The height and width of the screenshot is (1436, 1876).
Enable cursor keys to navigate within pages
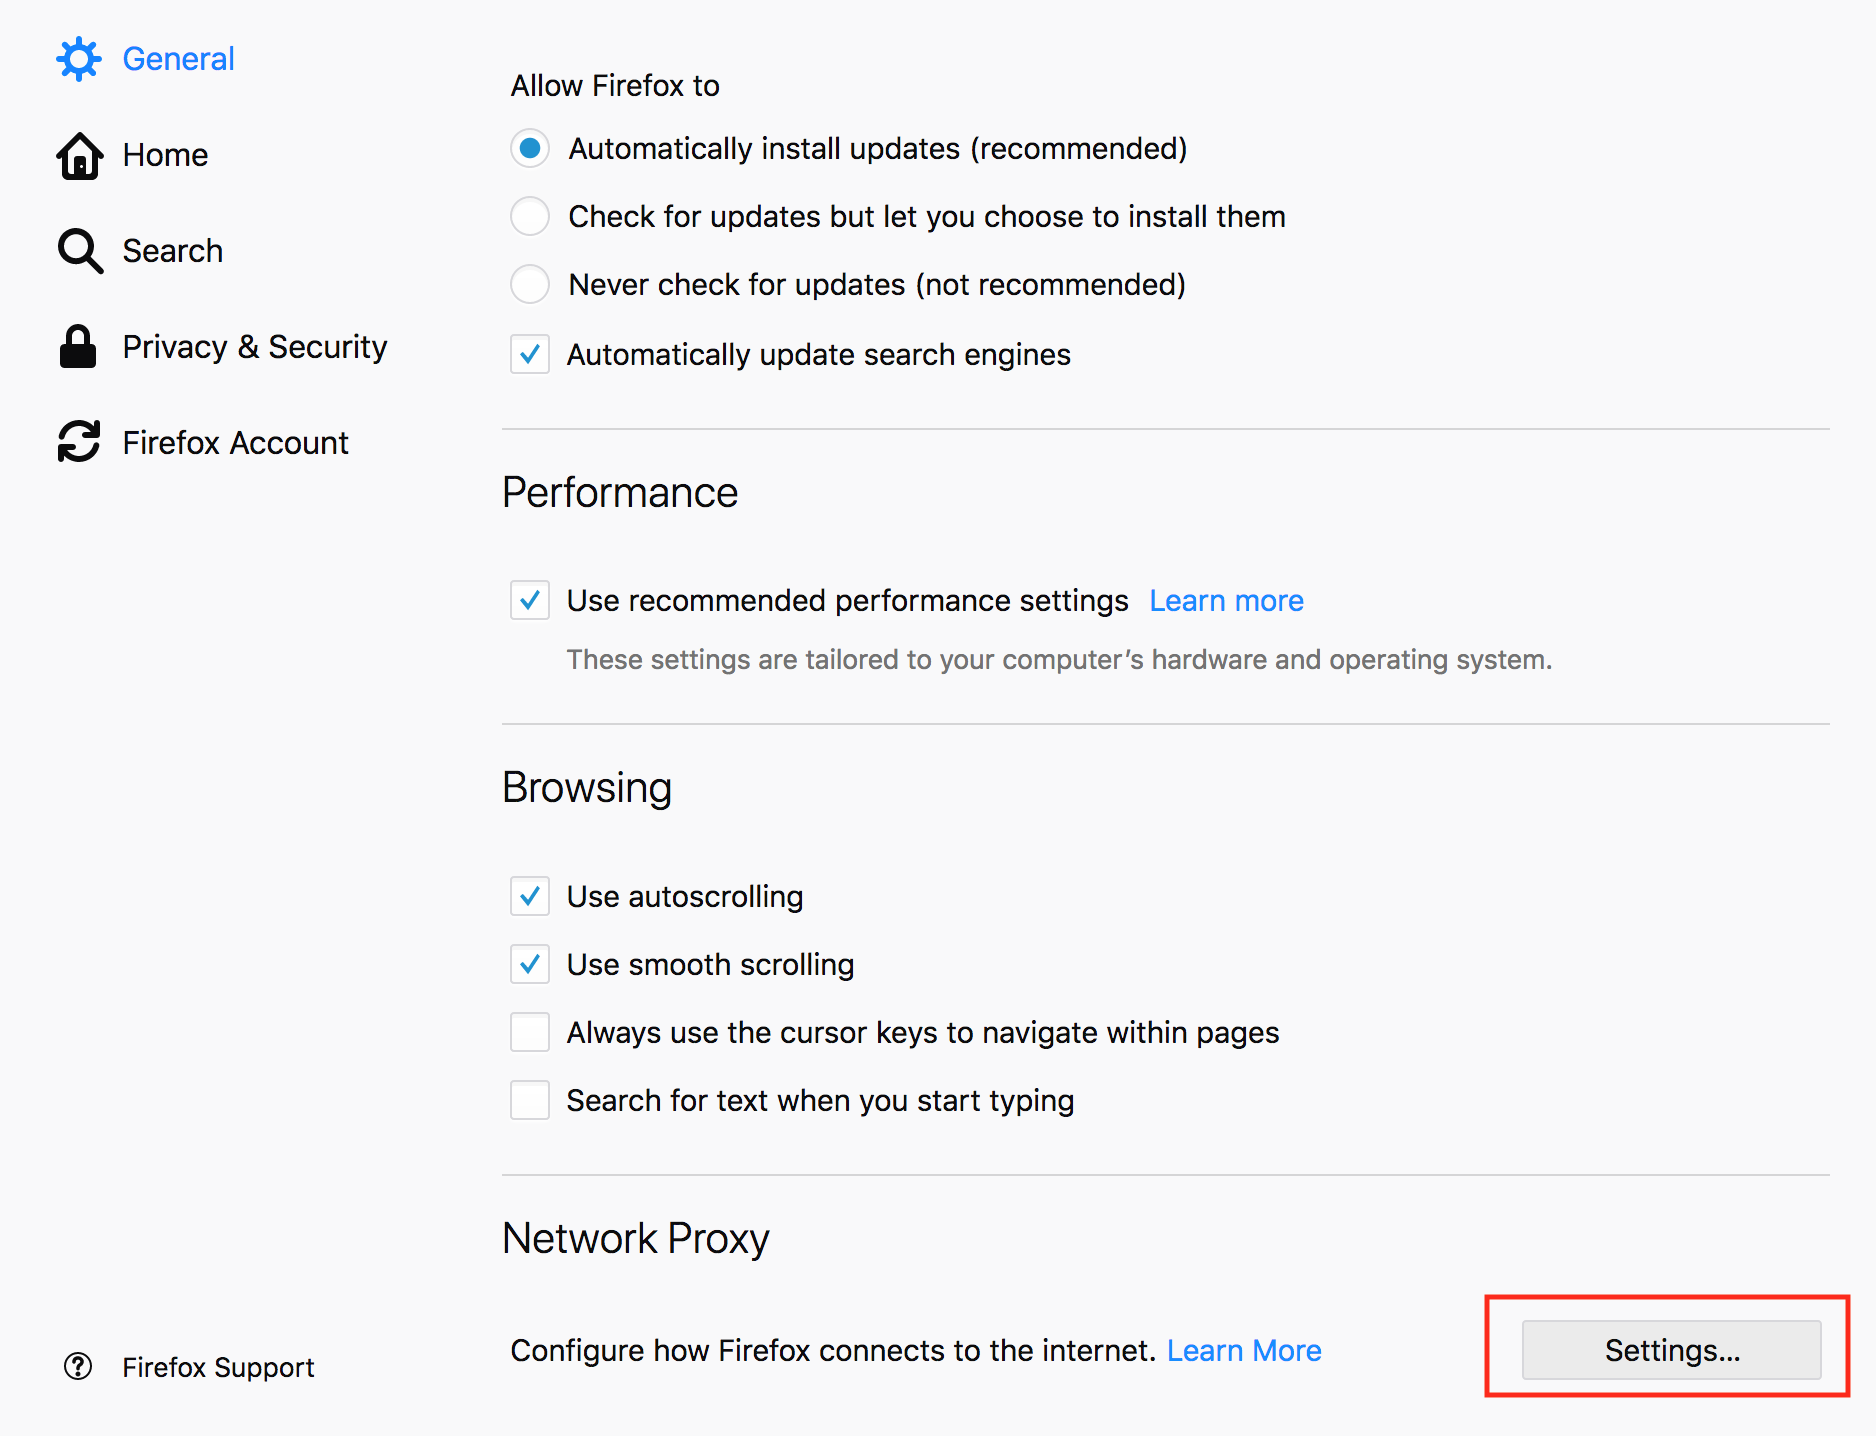(x=529, y=1032)
